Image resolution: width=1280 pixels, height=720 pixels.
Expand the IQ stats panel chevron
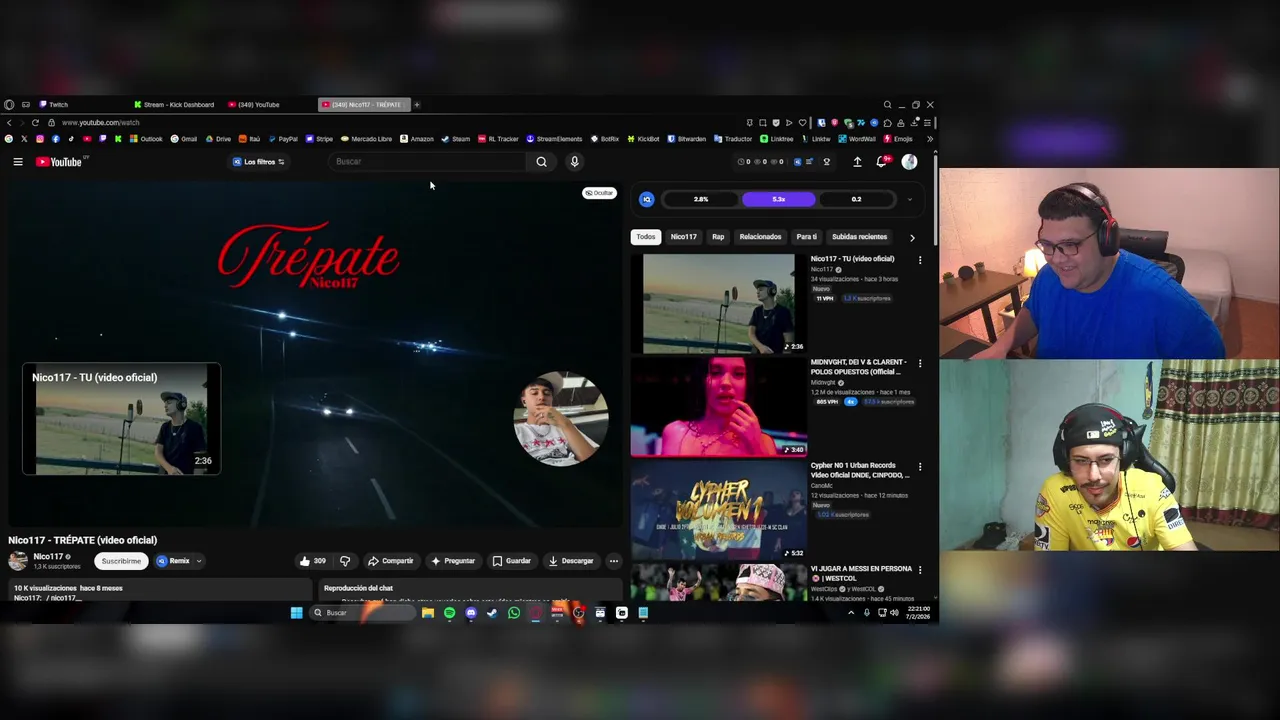[909, 200]
